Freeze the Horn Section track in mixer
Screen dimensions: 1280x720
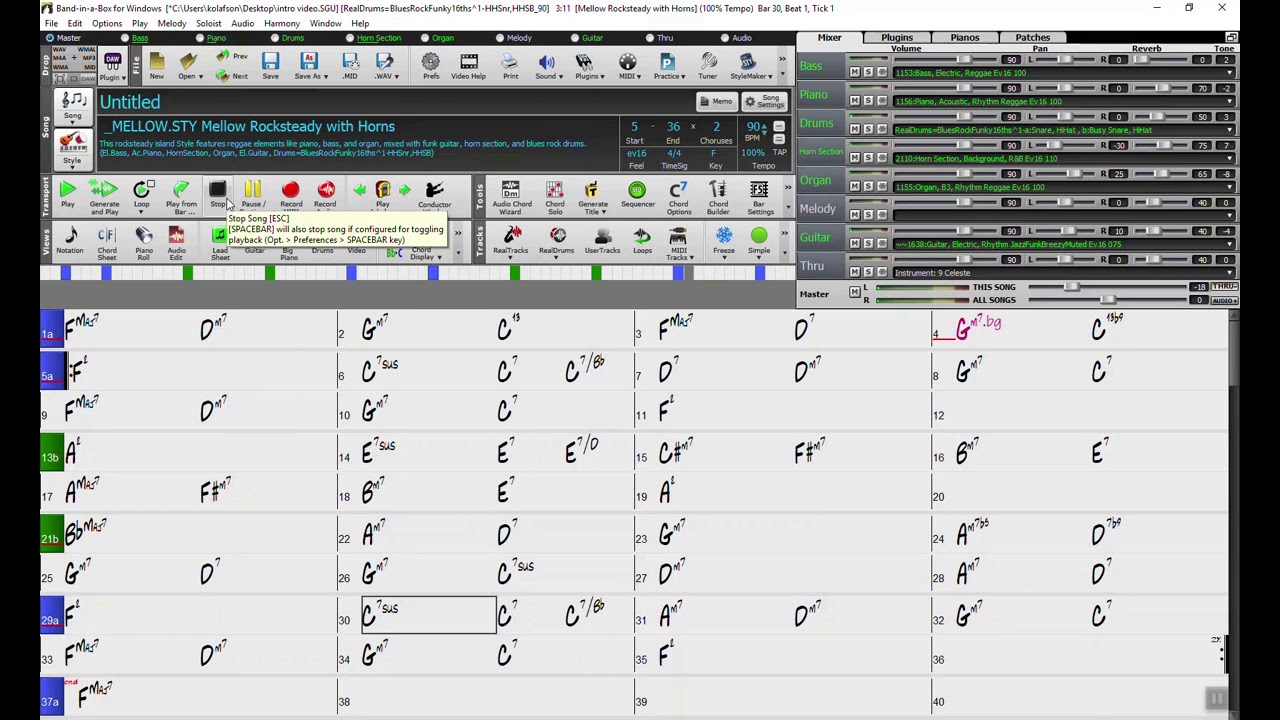[x=881, y=158]
